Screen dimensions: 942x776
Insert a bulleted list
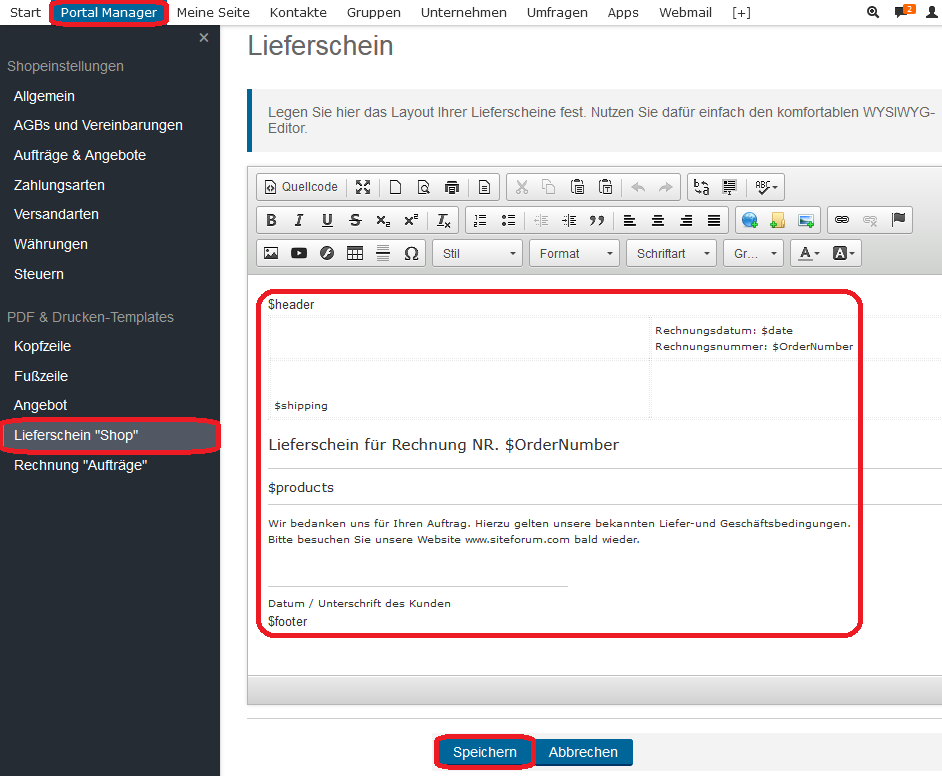pyautogui.click(x=508, y=220)
